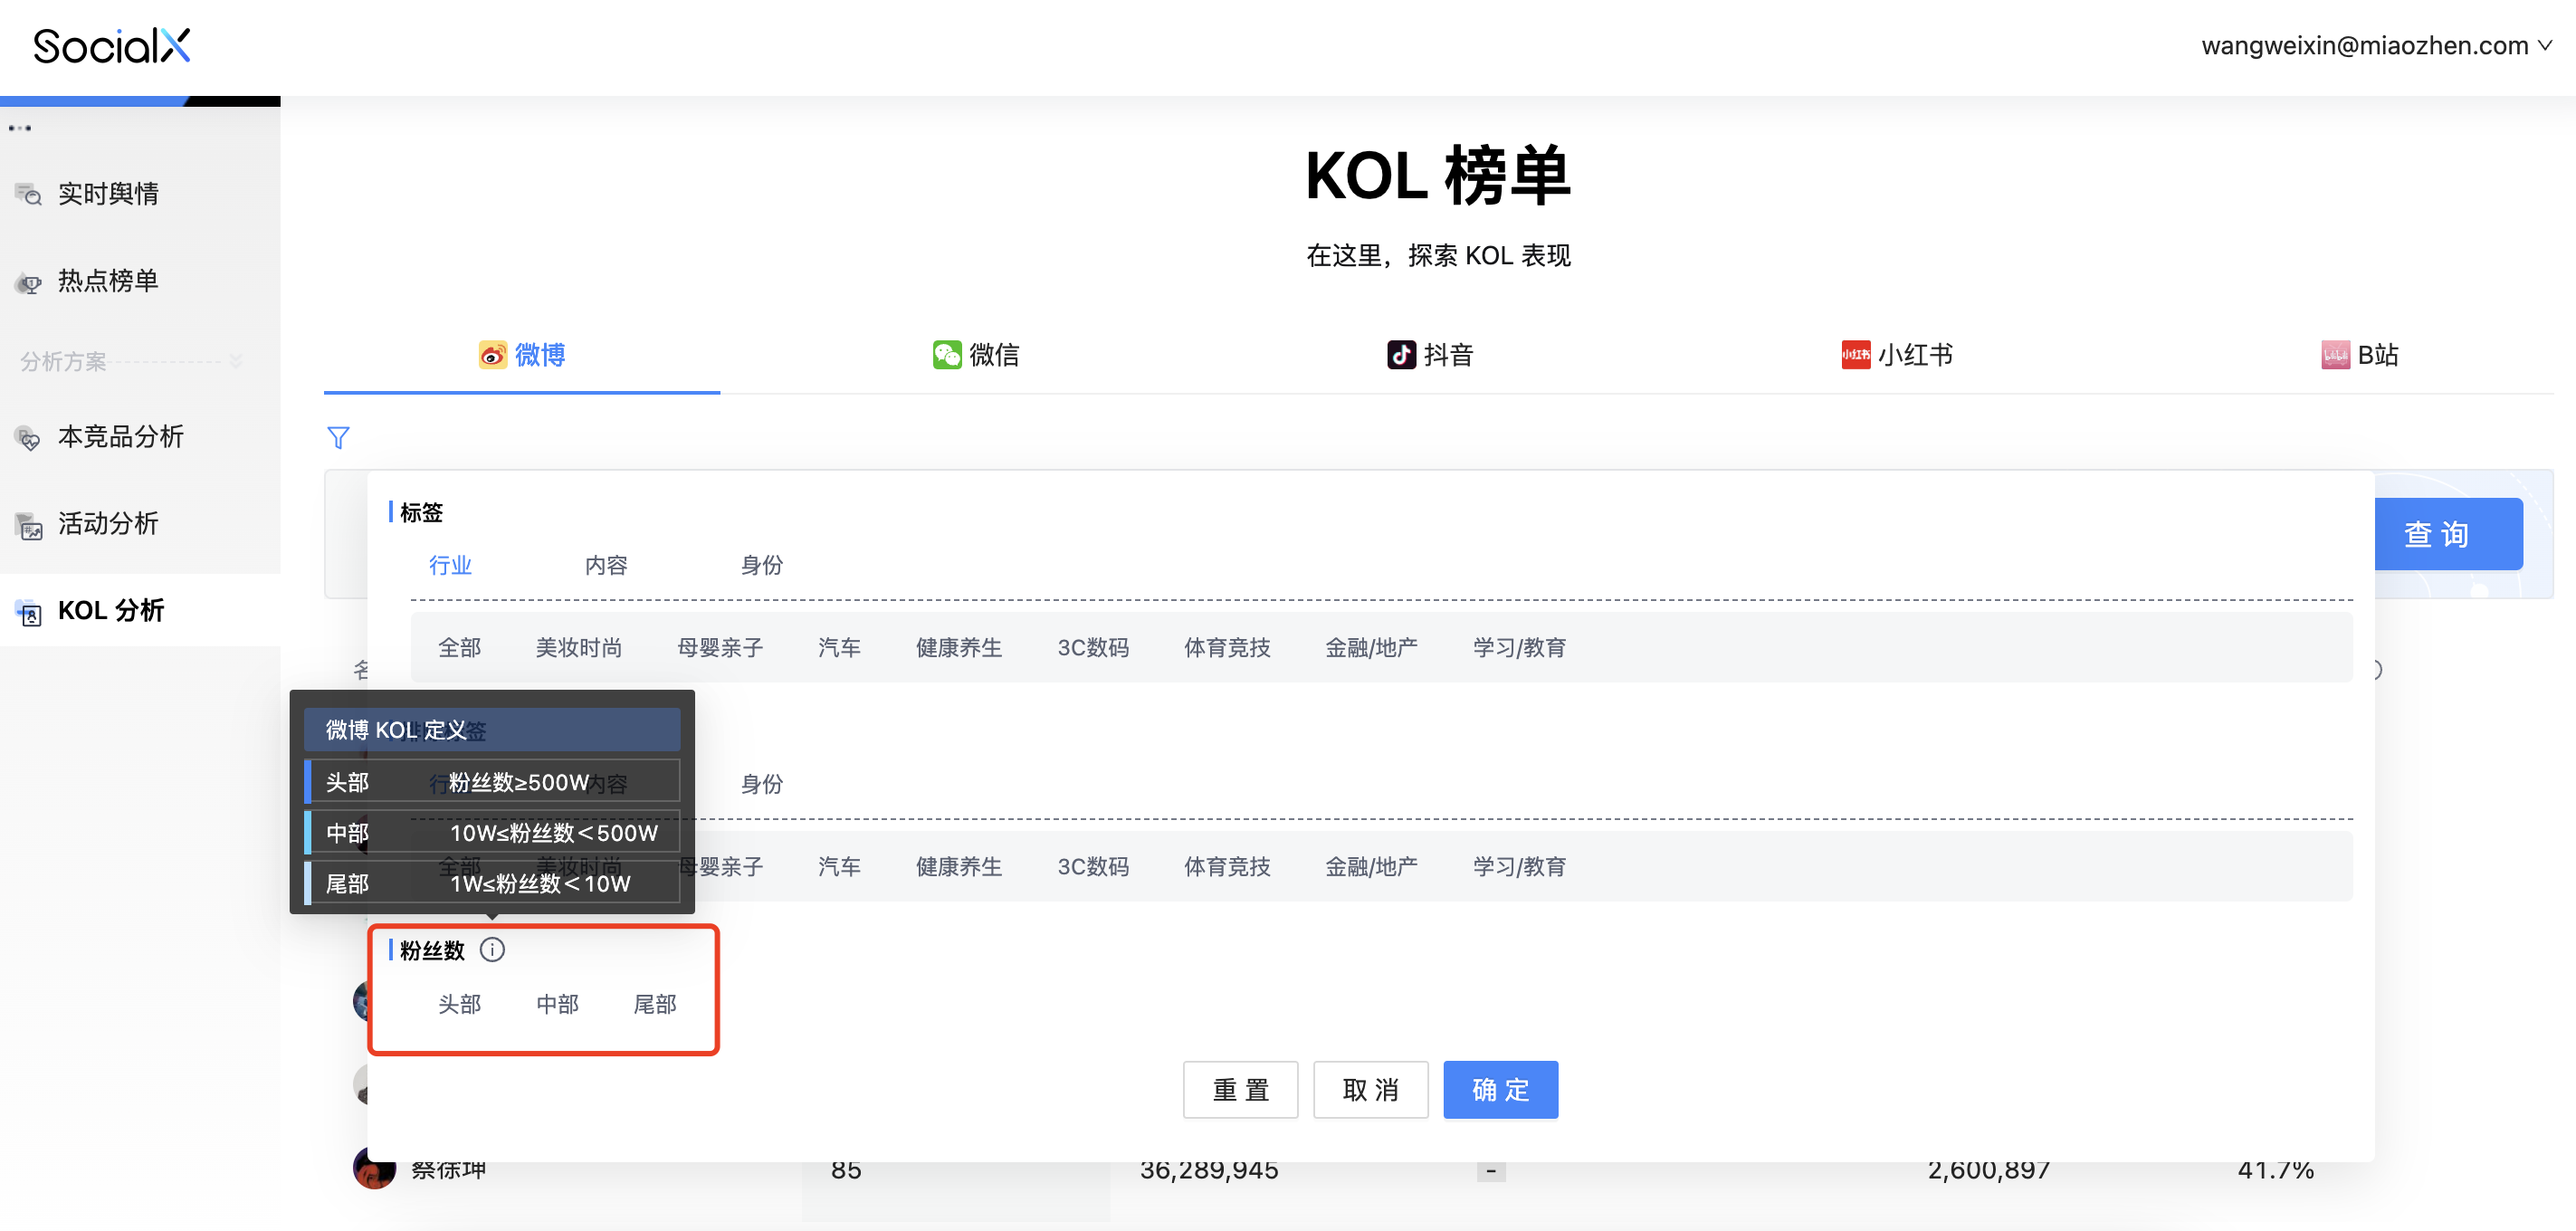Click the blue filter funnel icon

click(x=338, y=438)
